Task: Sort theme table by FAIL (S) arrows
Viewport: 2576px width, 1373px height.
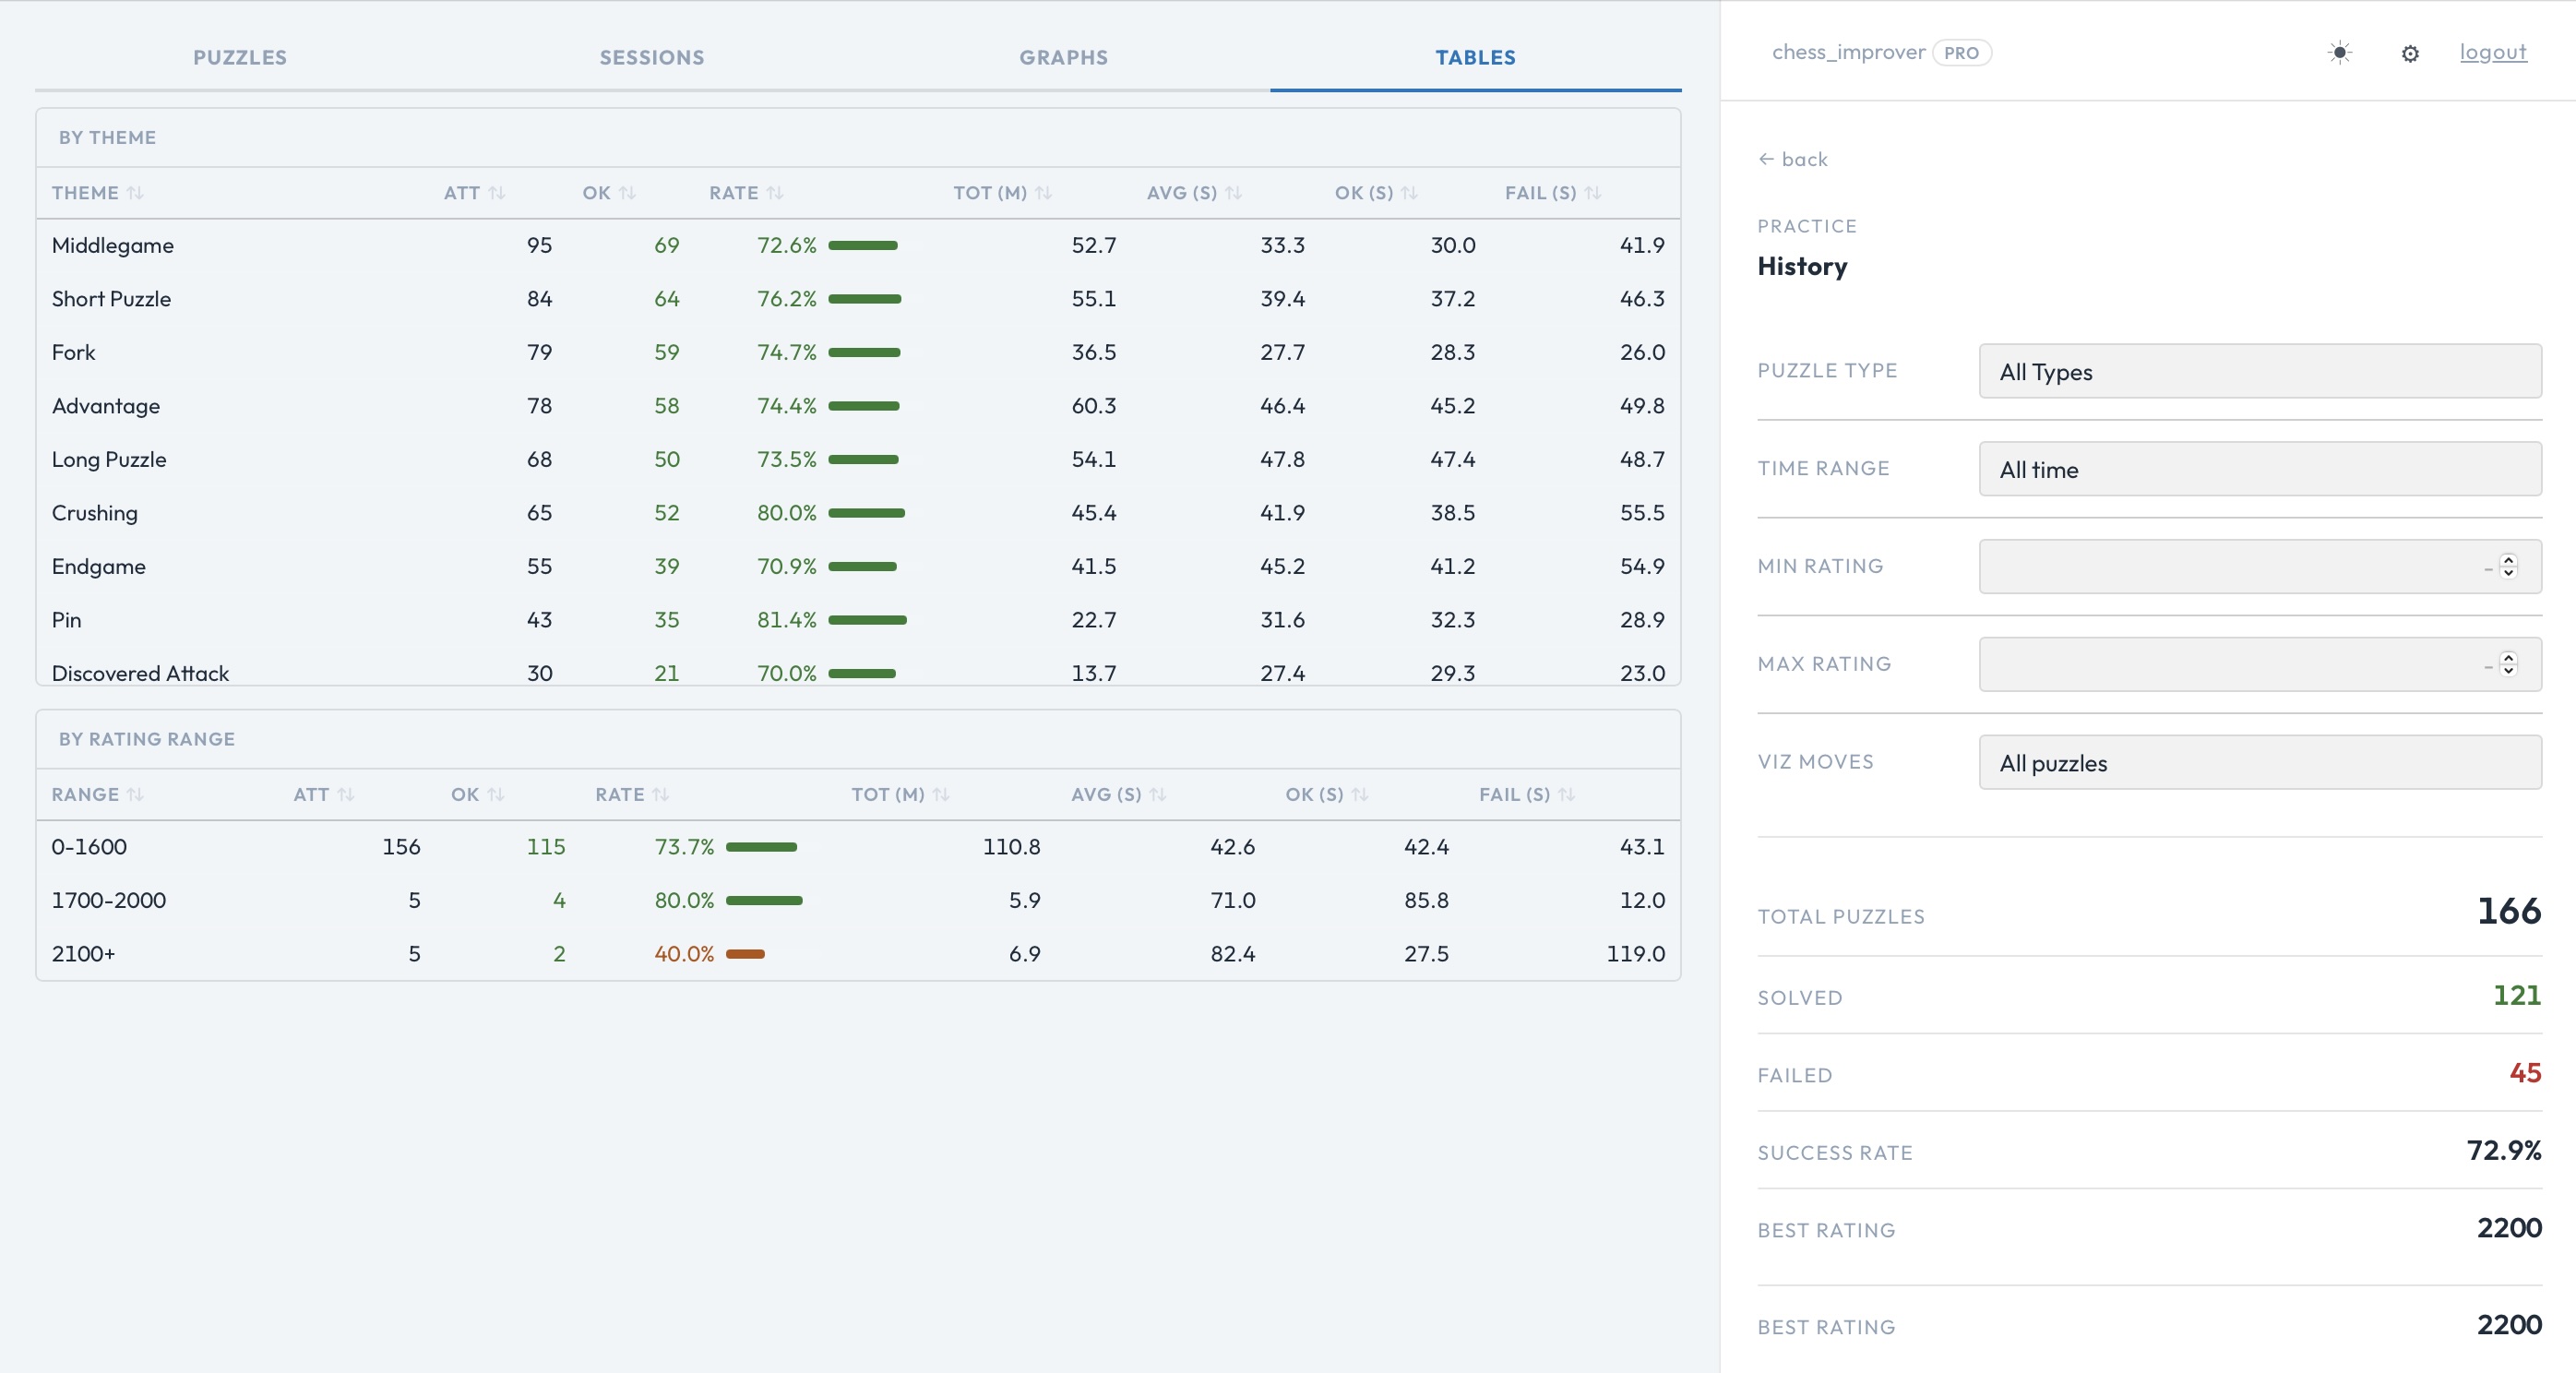Action: (x=1593, y=193)
